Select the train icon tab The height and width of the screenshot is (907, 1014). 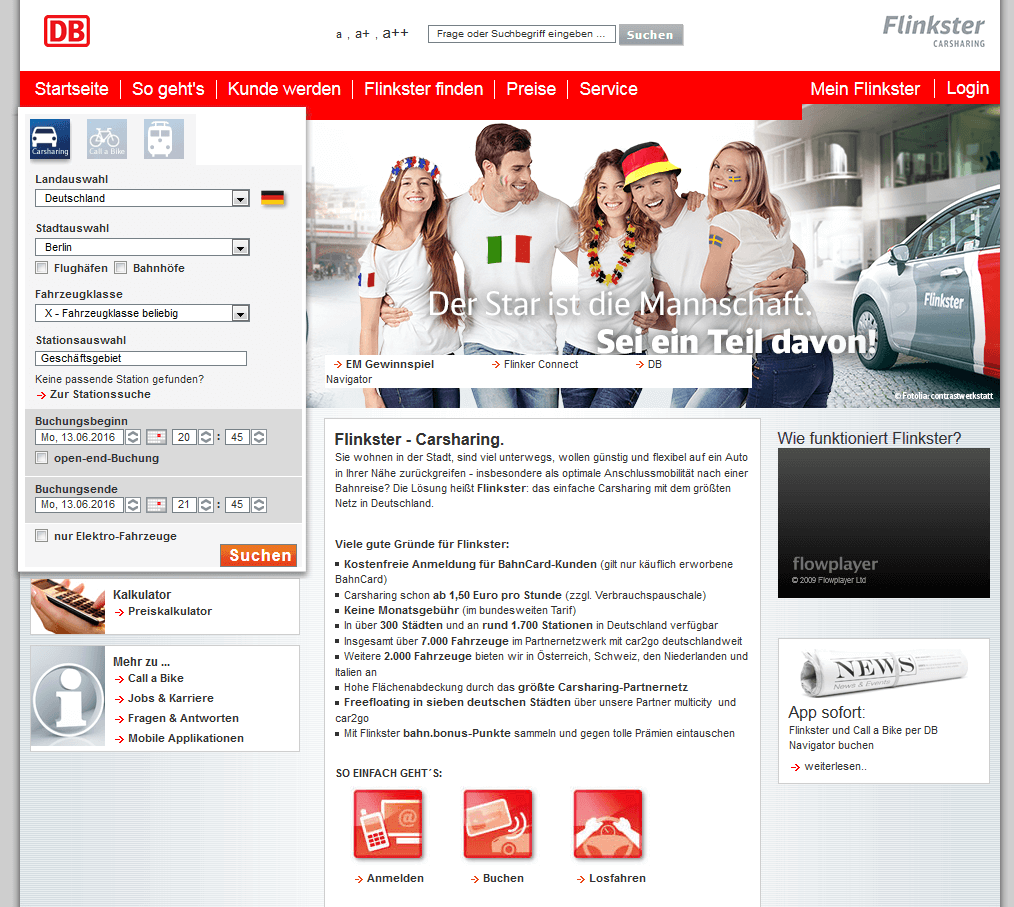coord(164,138)
